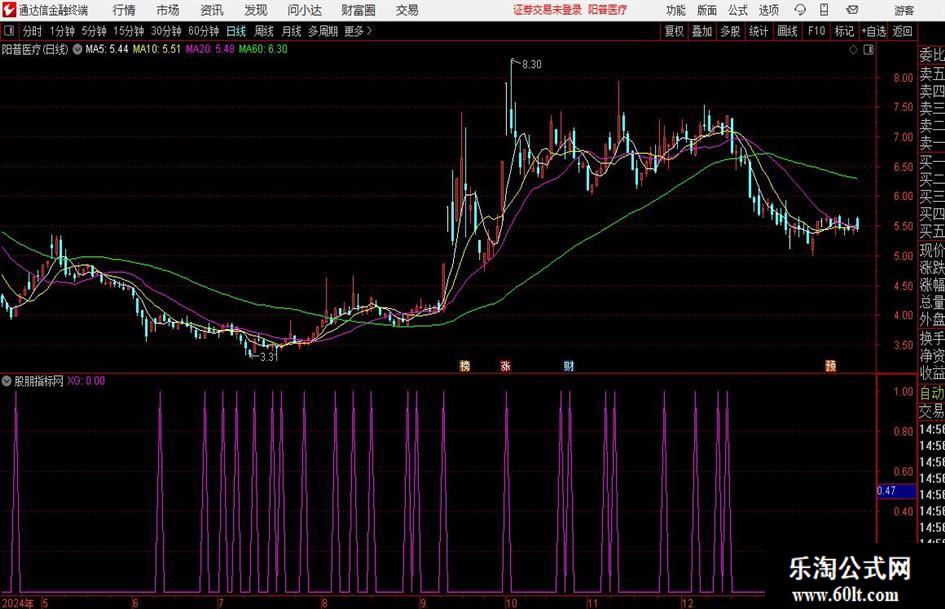Expand the 更多 periods dropdown
Screen dimensions: 945x609
point(358,31)
